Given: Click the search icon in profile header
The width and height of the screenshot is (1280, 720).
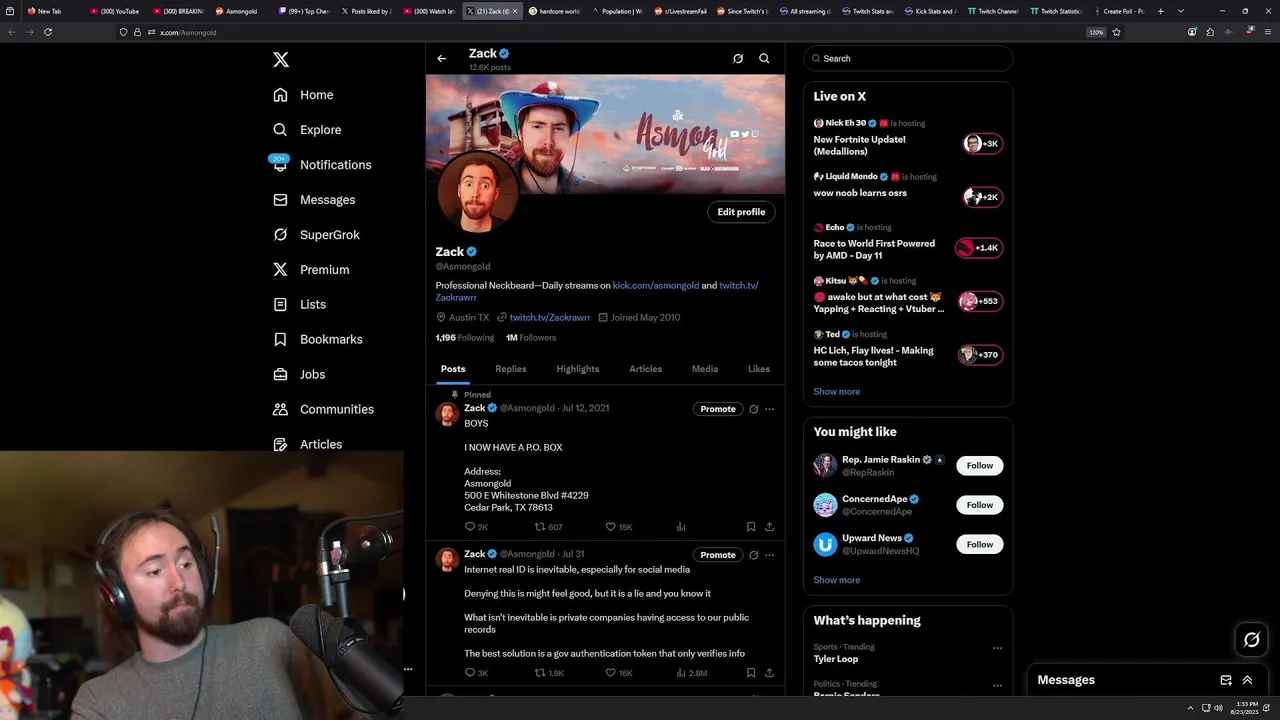Looking at the screenshot, I should click(764, 59).
